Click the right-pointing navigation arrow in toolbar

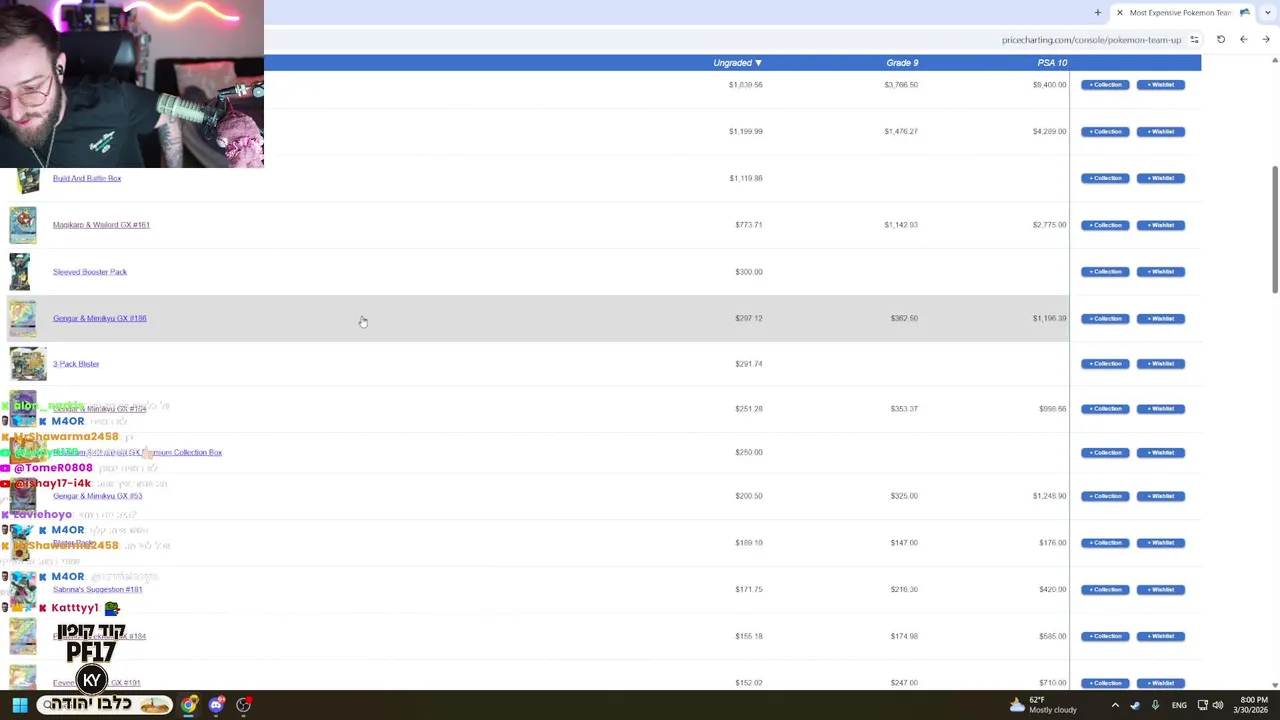point(1265,40)
